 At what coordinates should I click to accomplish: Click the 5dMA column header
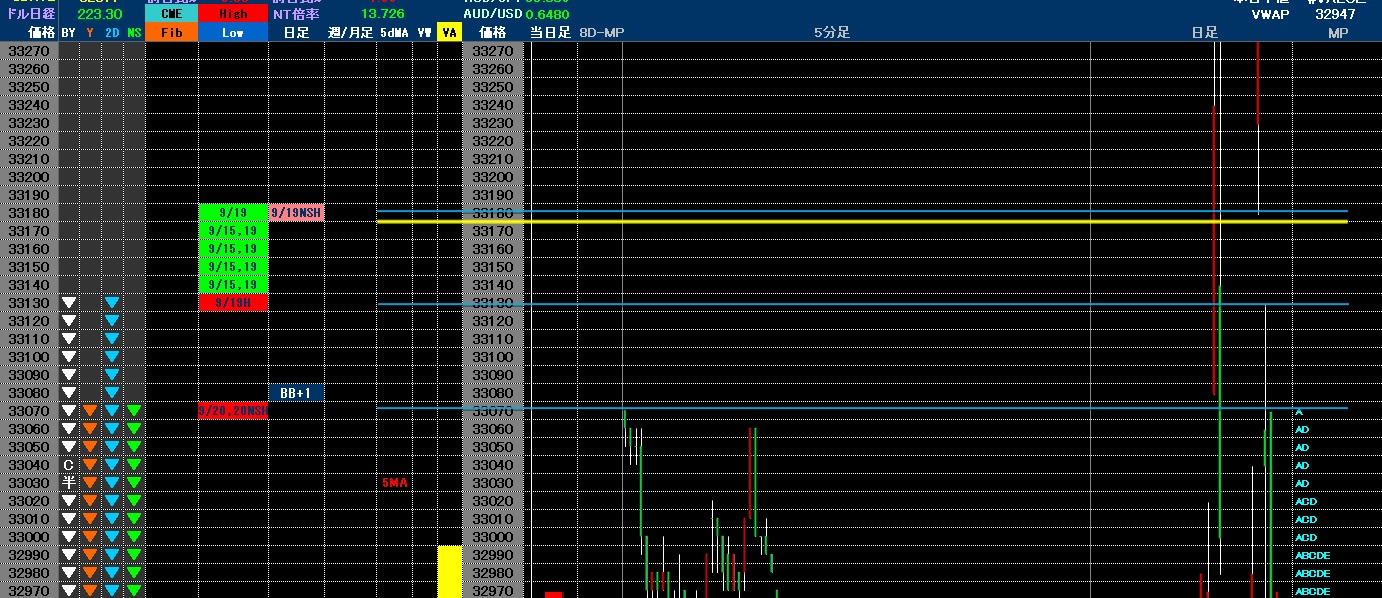[394, 32]
